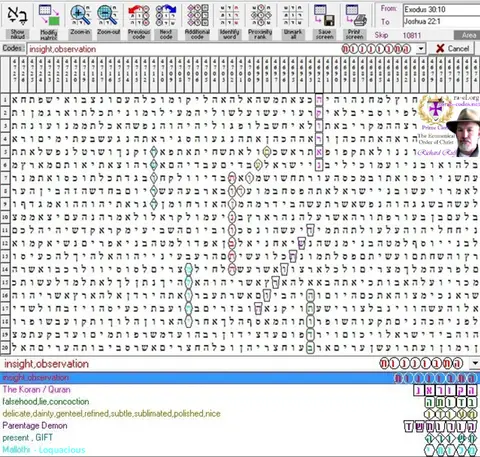Go to the Next code
The width and height of the screenshot is (480, 457).
(x=166, y=16)
